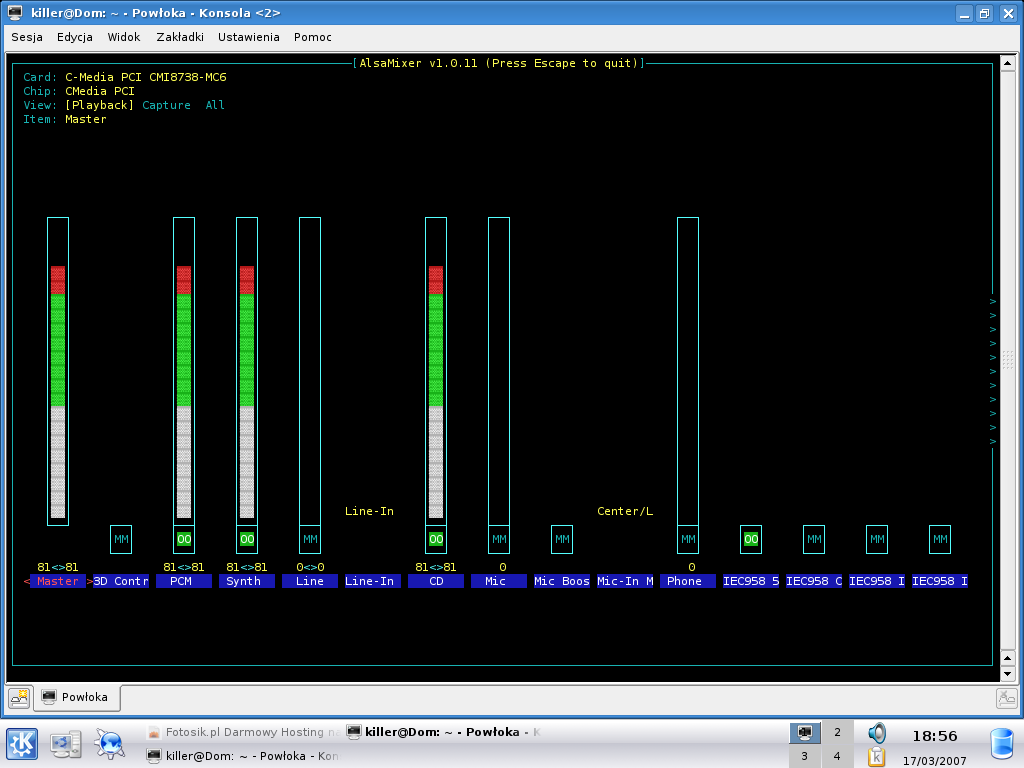
Task: Switch to virtual desktop 3
Action: (x=805, y=756)
